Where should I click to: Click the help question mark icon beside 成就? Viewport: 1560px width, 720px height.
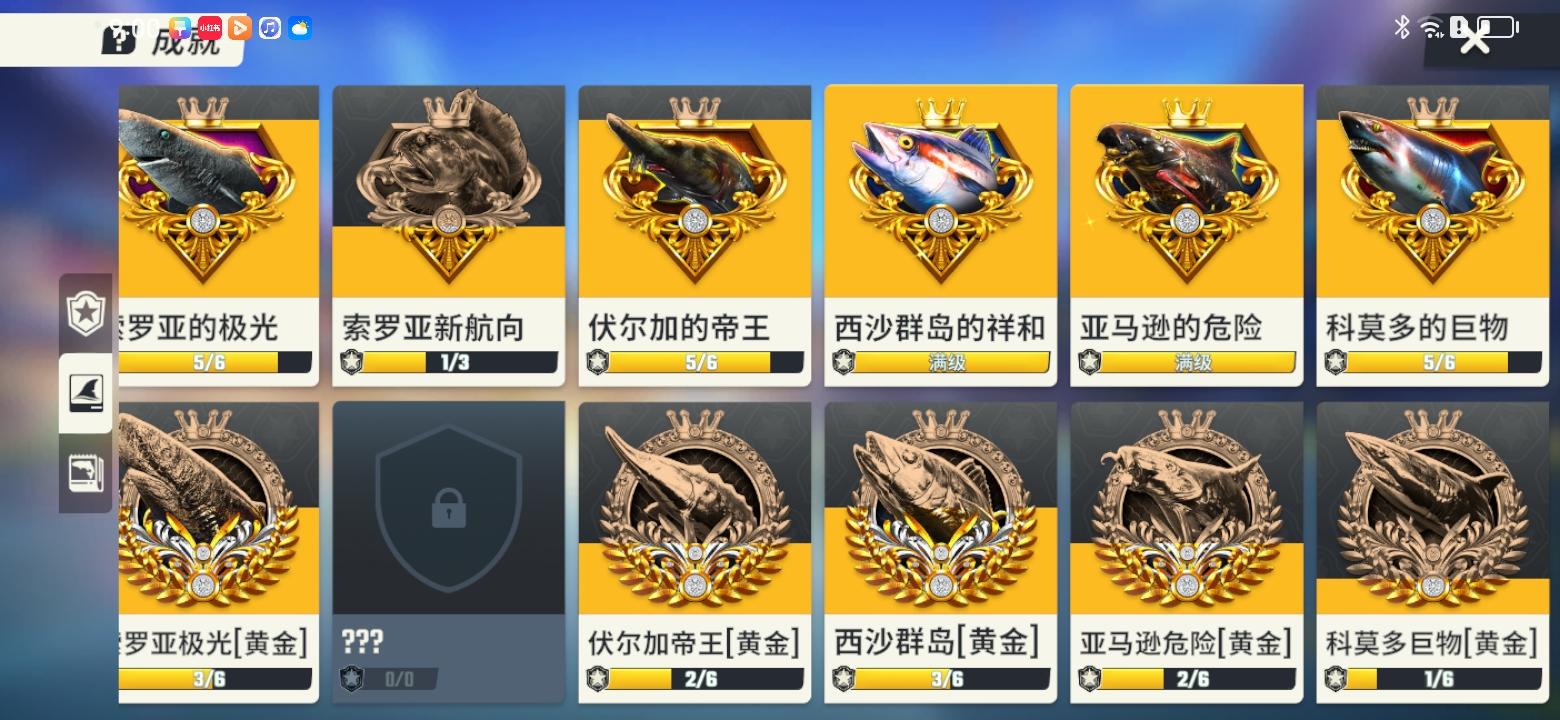click(x=119, y=40)
